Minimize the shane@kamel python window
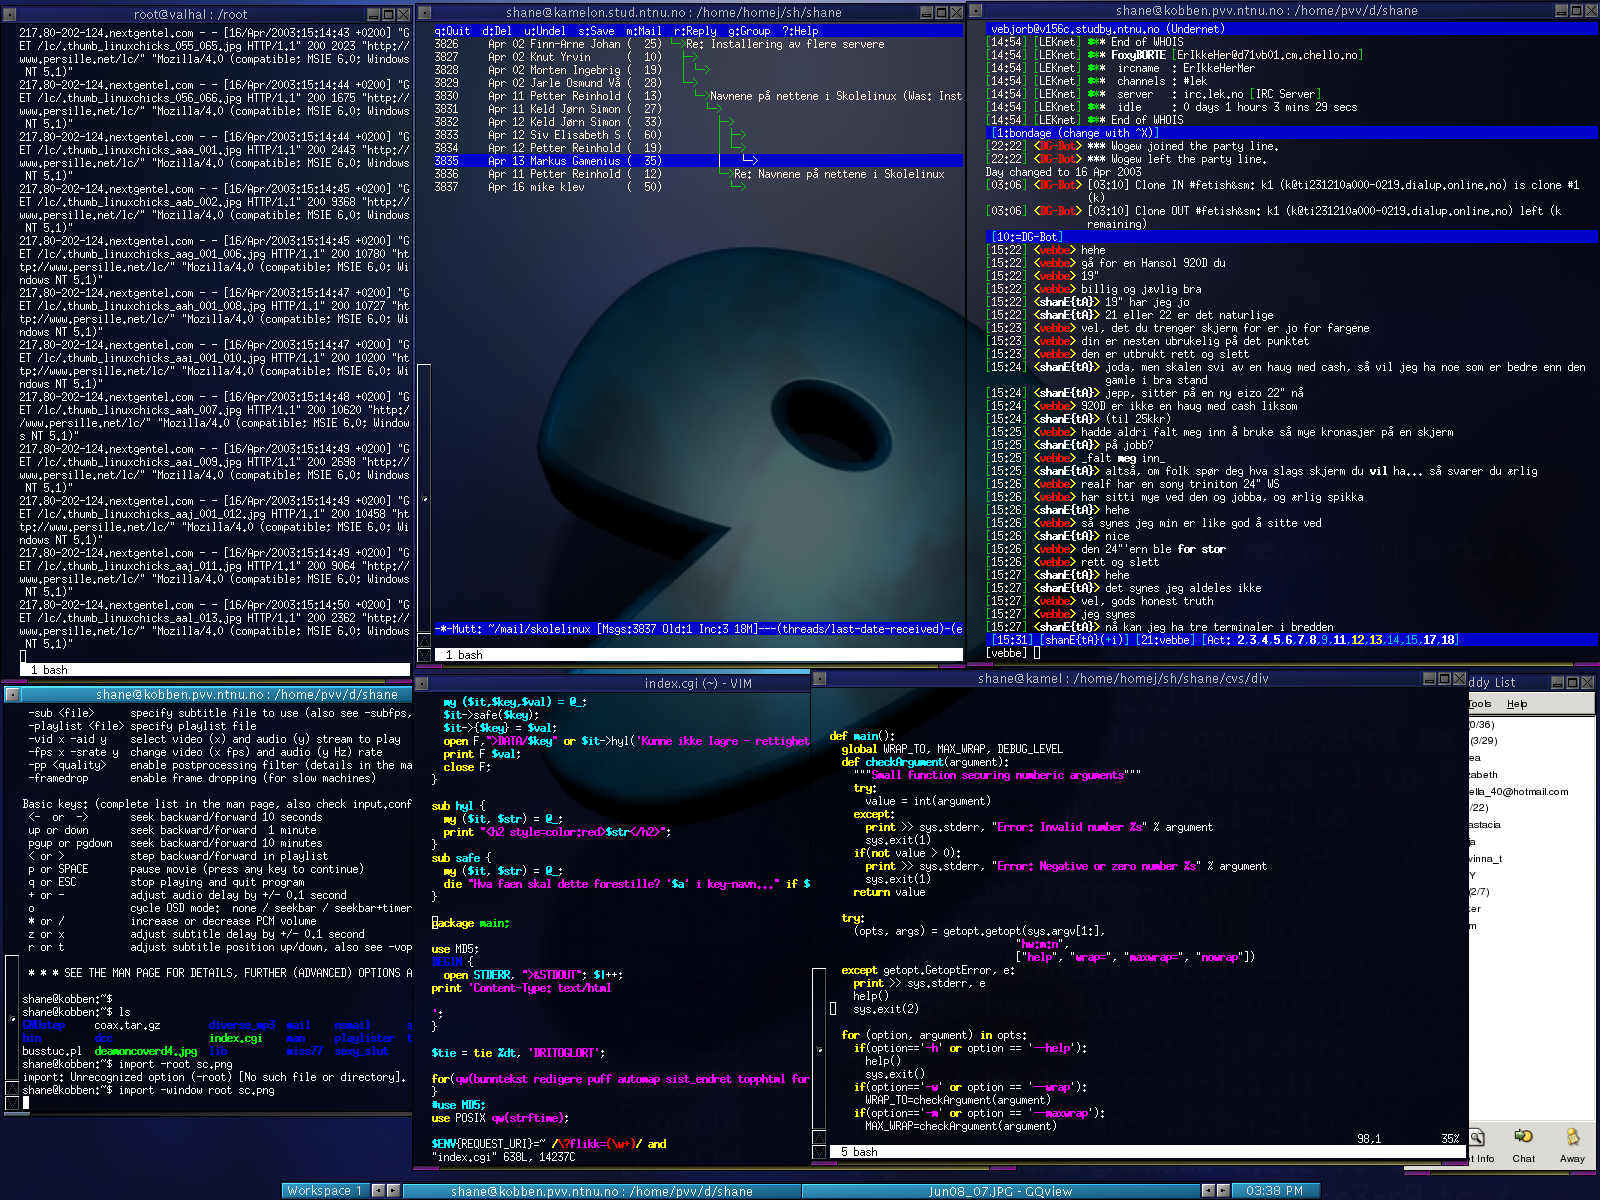The height and width of the screenshot is (1200, 1600). 1430,678
